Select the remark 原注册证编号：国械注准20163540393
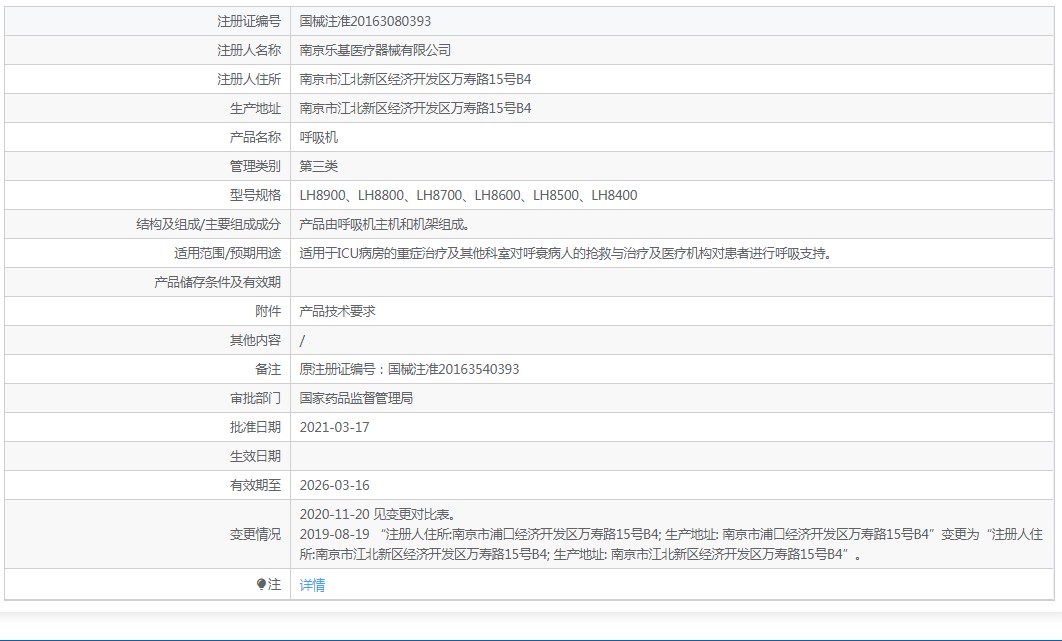This screenshot has width=1062, height=641. click(x=409, y=369)
